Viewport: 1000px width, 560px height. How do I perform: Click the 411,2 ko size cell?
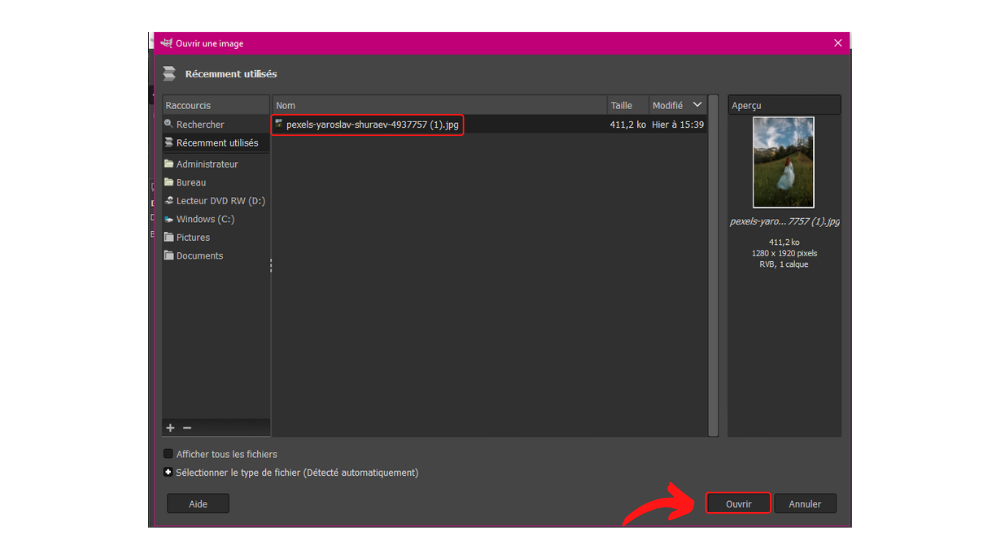pos(628,124)
